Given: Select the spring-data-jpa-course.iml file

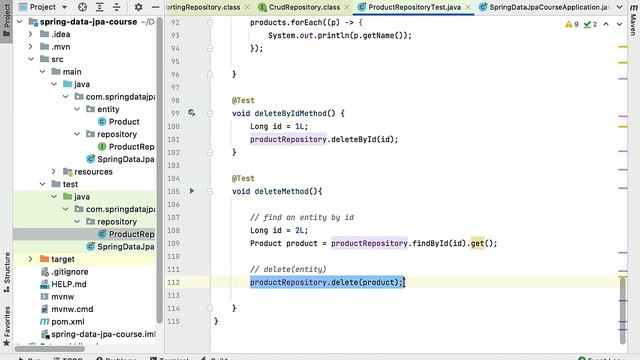Looking at the screenshot, I should pos(98,334).
